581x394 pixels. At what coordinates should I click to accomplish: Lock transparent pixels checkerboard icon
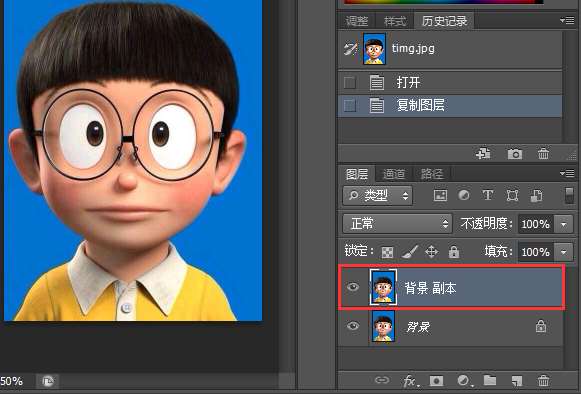click(x=387, y=252)
